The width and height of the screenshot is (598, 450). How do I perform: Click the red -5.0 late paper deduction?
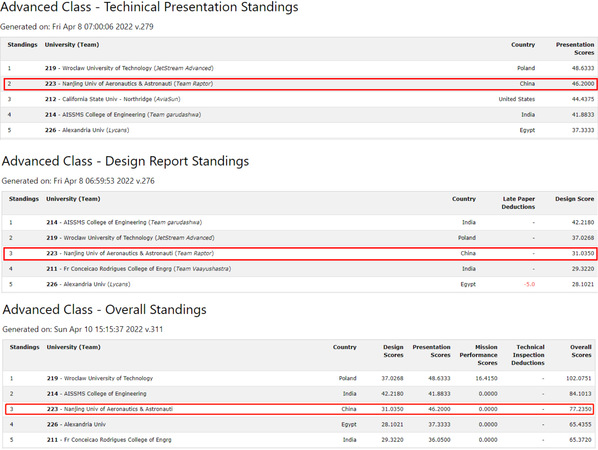click(x=529, y=284)
